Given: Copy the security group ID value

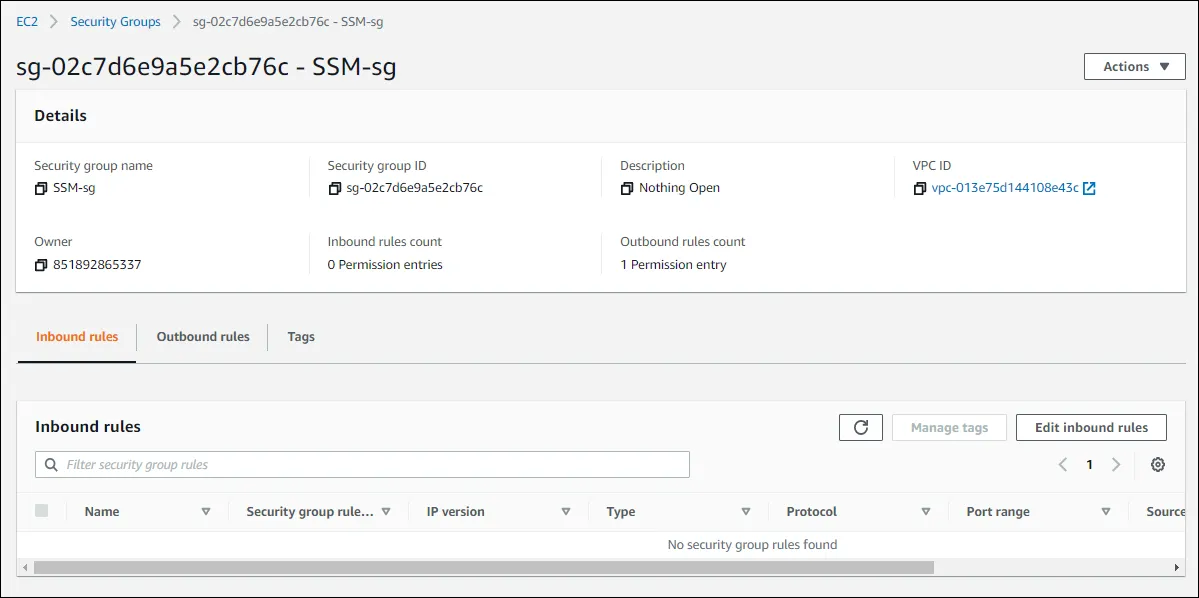Looking at the screenshot, I should click(334, 188).
